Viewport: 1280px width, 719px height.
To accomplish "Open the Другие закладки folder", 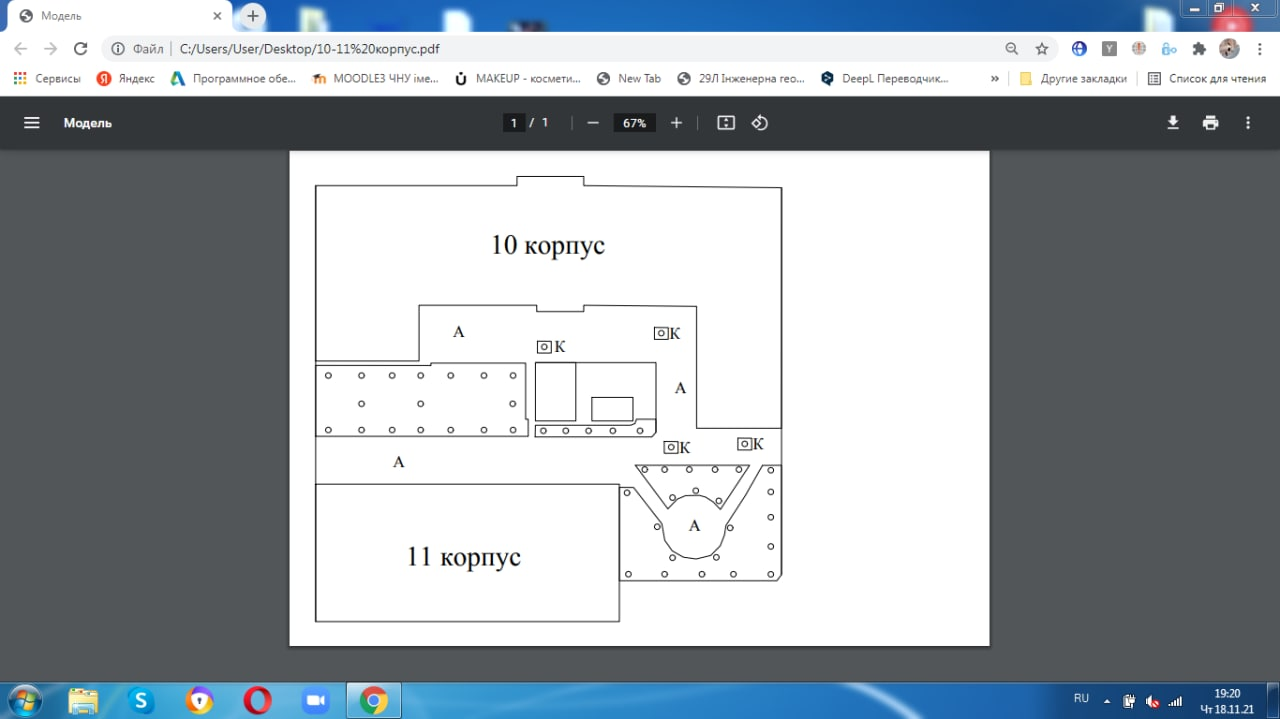I will click(1073, 78).
